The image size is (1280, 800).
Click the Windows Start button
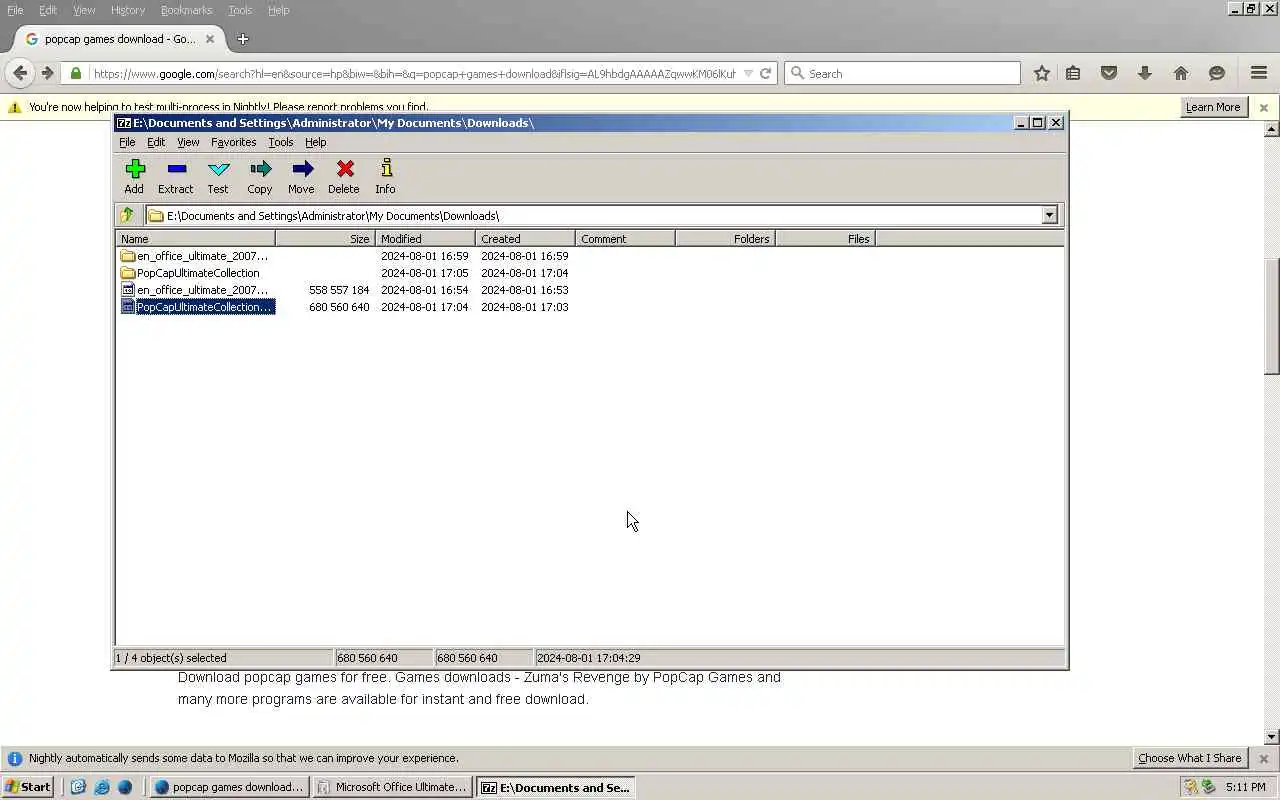pos(28,787)
